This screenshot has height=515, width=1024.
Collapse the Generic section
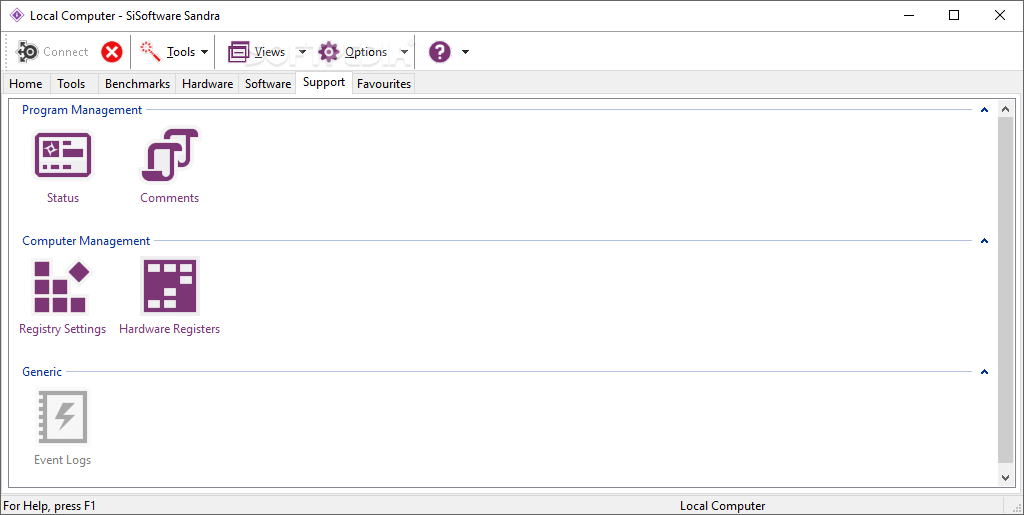coord(984,371)
